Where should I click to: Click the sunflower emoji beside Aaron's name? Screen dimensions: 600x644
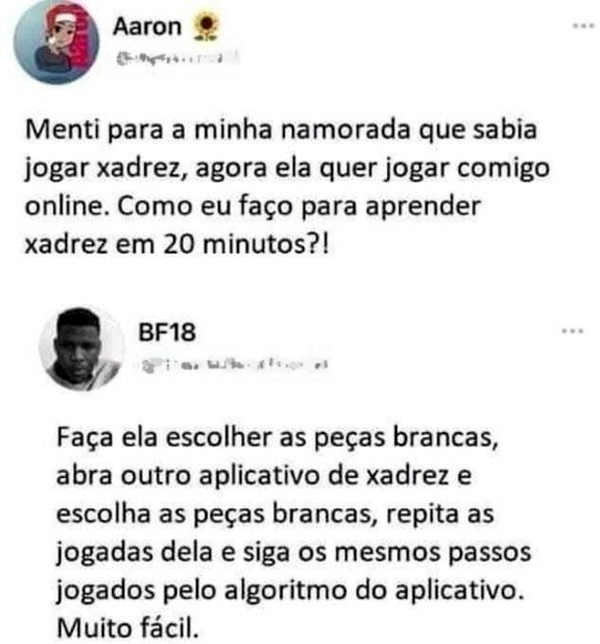(x=206, y=26)
